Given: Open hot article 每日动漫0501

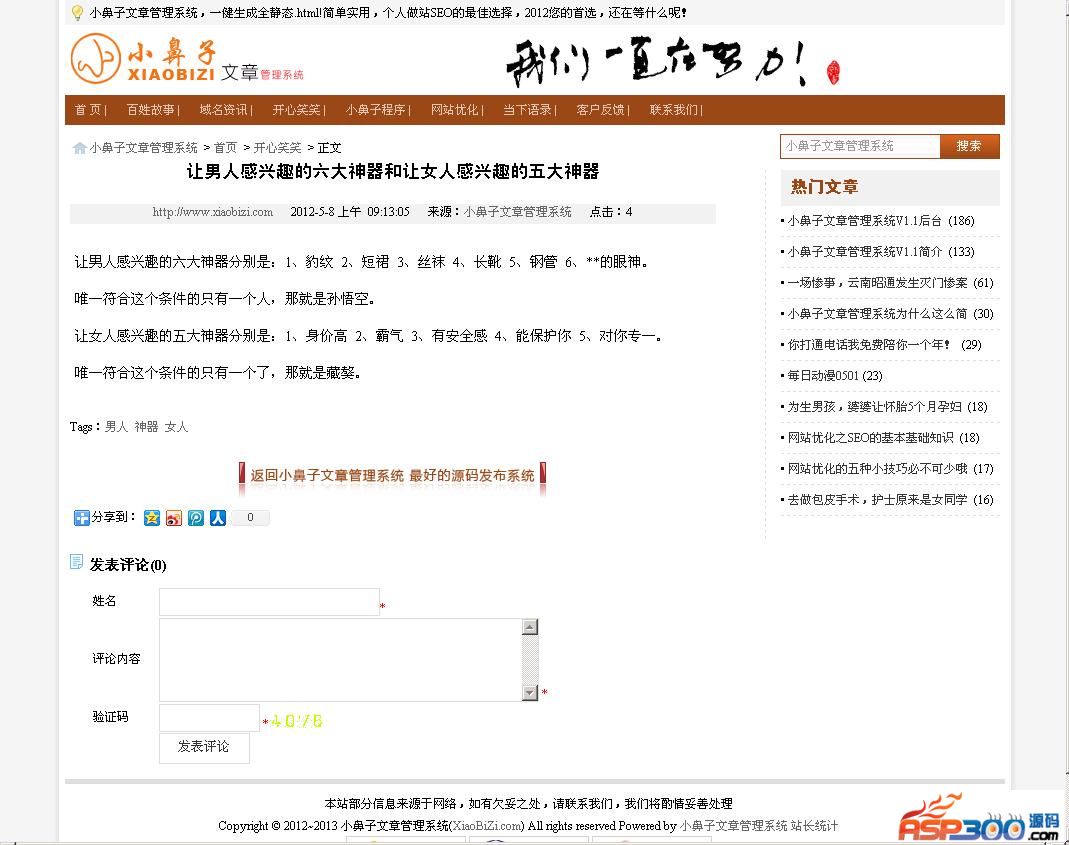Looking at the screenshot, I should pyautogui.click(x=823, y=376).
